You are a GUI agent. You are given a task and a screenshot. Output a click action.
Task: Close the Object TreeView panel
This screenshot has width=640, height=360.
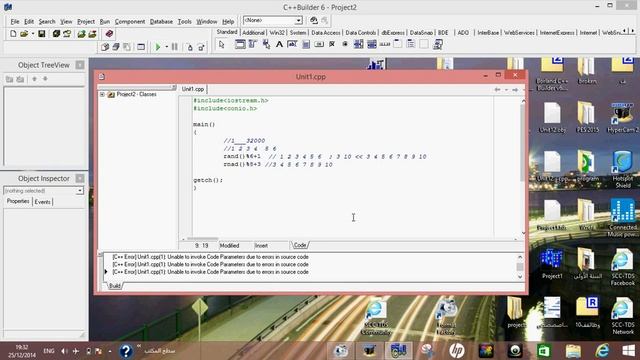(80, 65)
